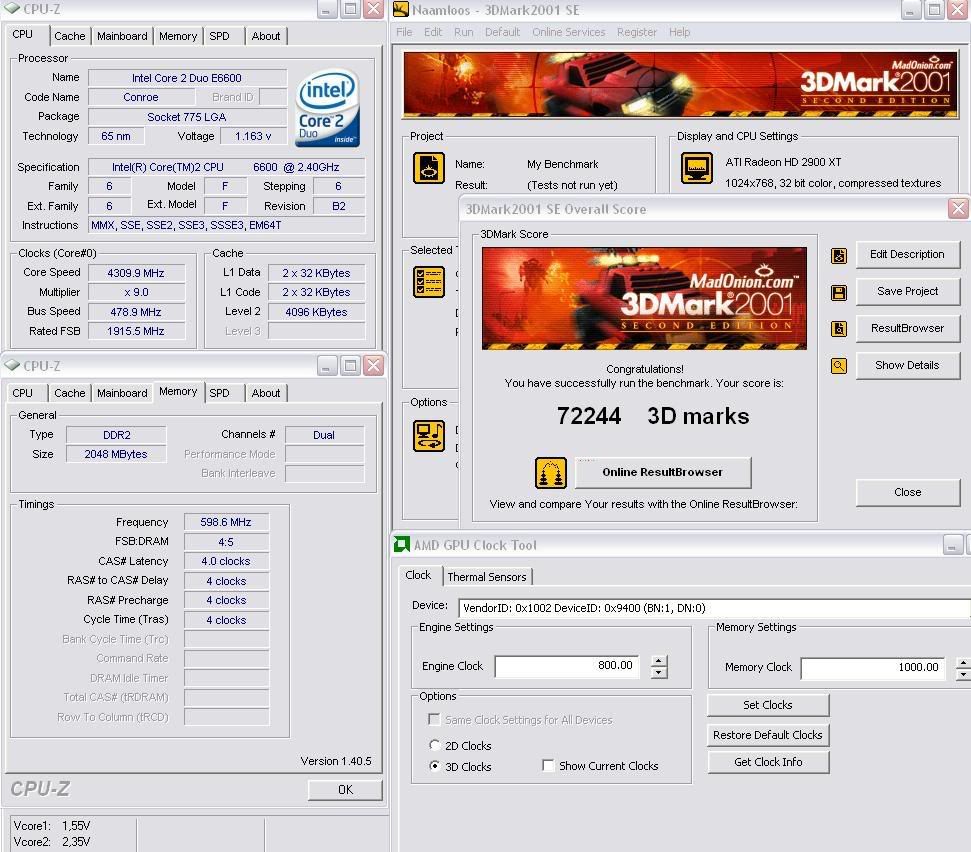Click 3DMark2001 SE window title icon
Screen dimensions: 971x852
[x=401, y=9]
